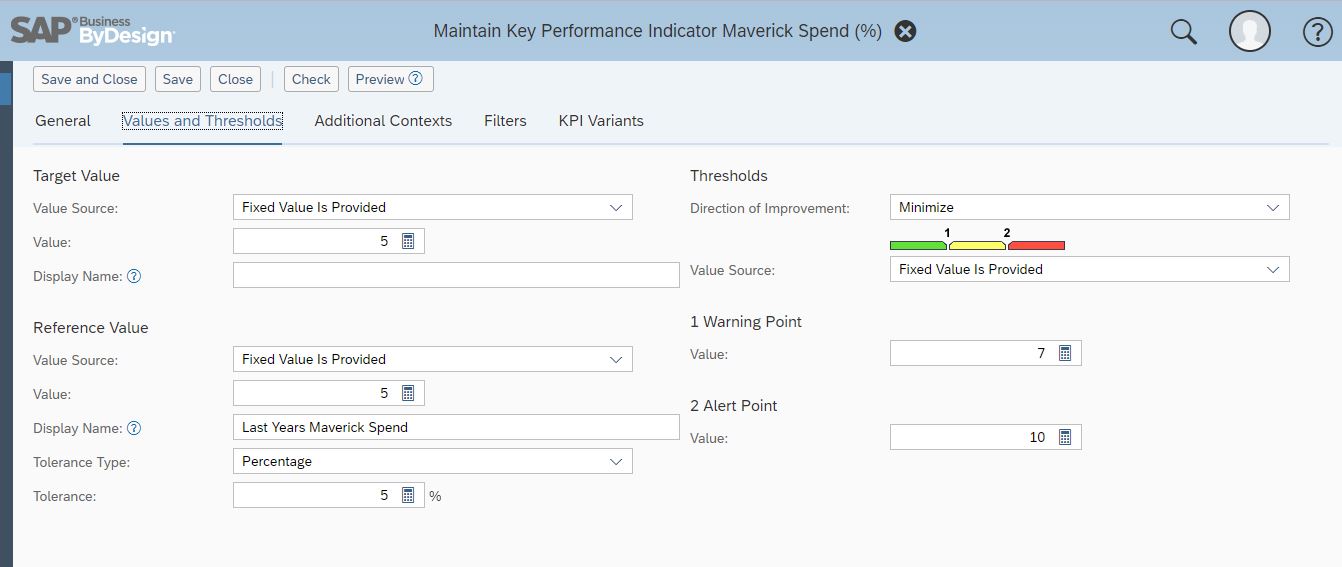This screenshot has height=567, width=1342.
Task: Click the Check button
Action: [x=311, y=79]
